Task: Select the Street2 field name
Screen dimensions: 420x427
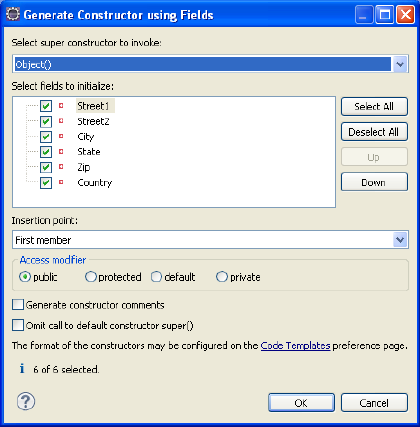Action: pos(93,121)
